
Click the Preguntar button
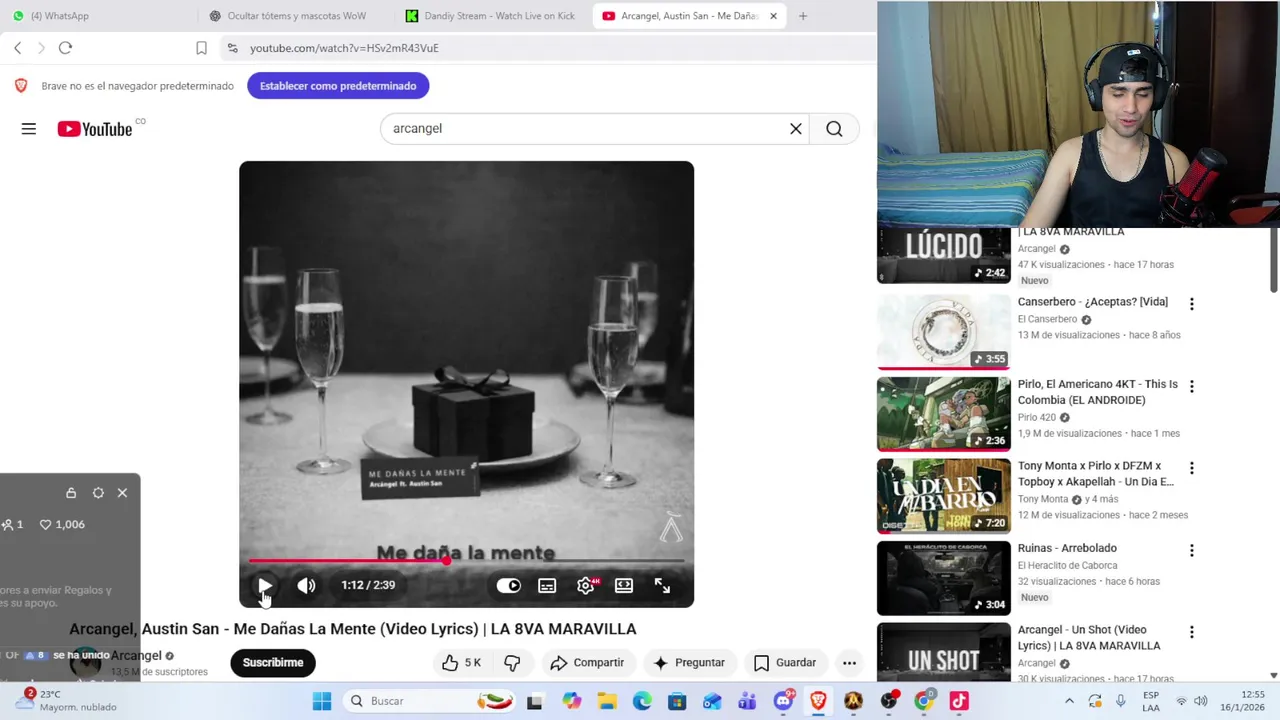click(x=689, y=662)
